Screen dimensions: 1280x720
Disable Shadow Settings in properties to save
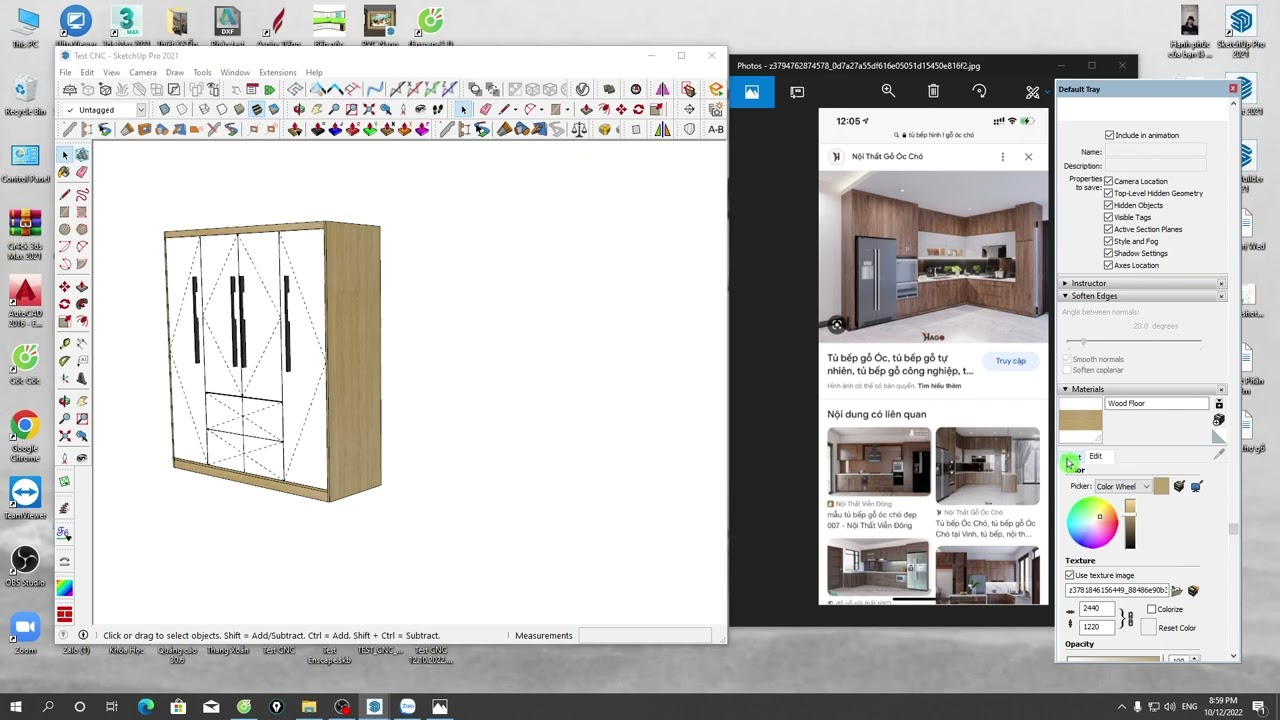click(1108, 253)
